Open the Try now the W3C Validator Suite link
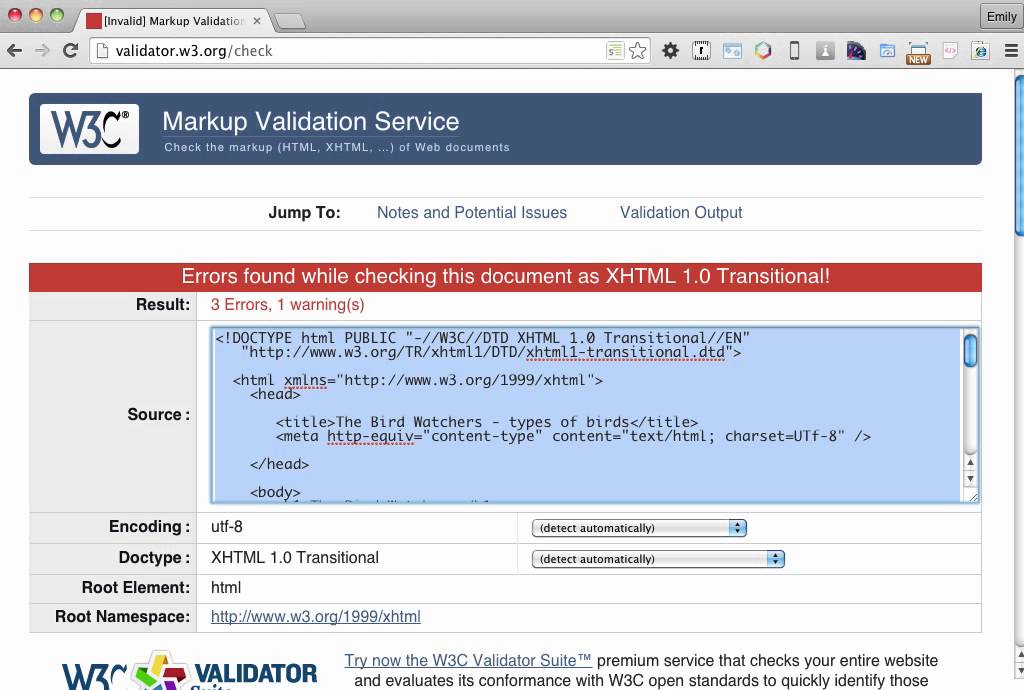This screenshot has width=1024, height=690. coord(468,661)
